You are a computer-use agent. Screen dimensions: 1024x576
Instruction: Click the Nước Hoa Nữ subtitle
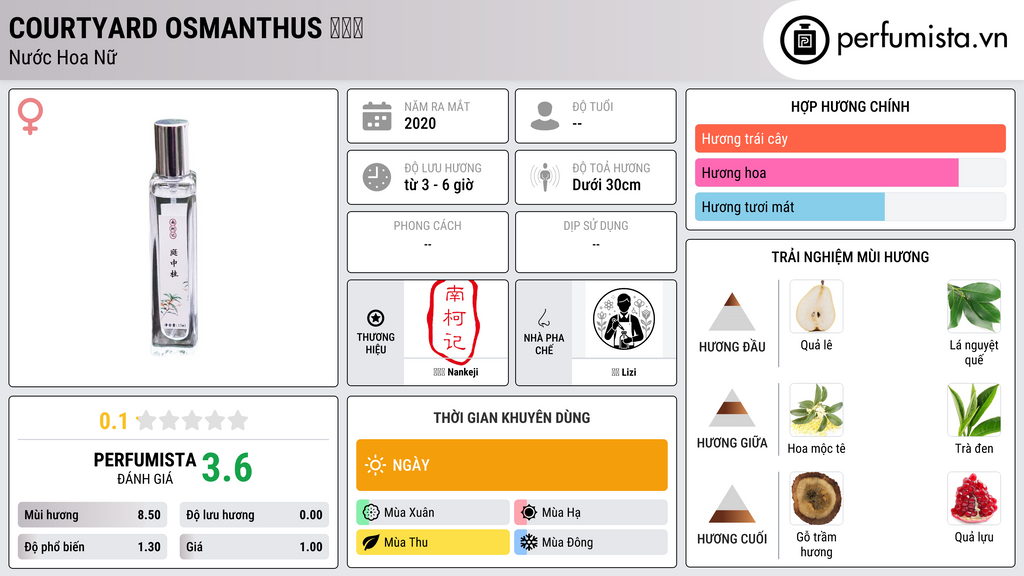(x=63, y=57)
